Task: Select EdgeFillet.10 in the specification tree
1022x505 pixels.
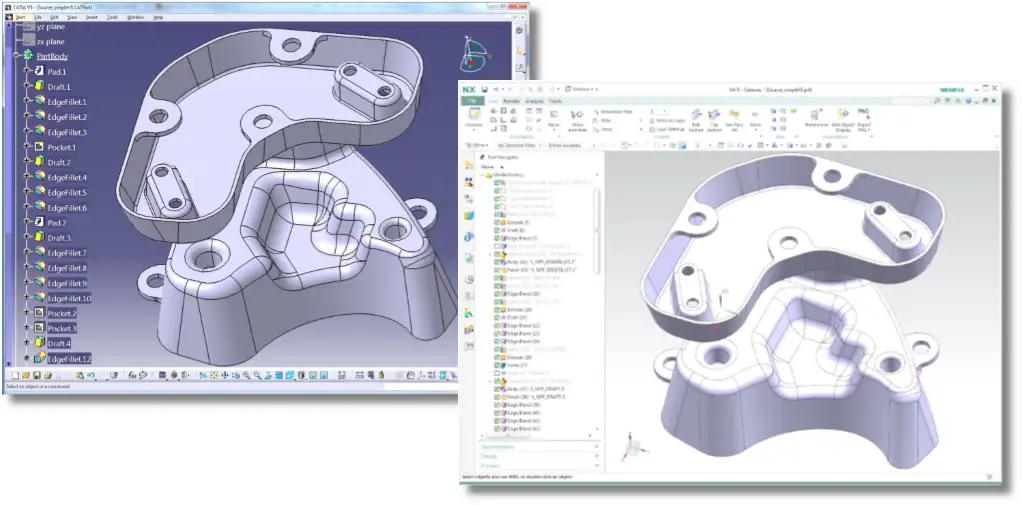Action: tap(70, 298)
